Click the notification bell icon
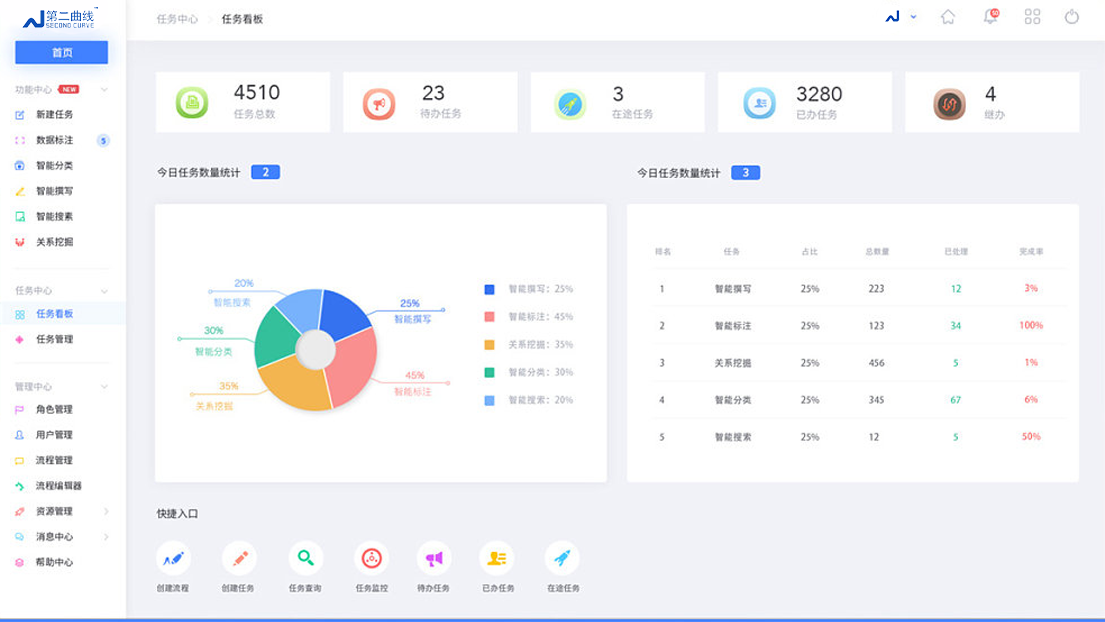The image size is (1105, 622). 990,17
